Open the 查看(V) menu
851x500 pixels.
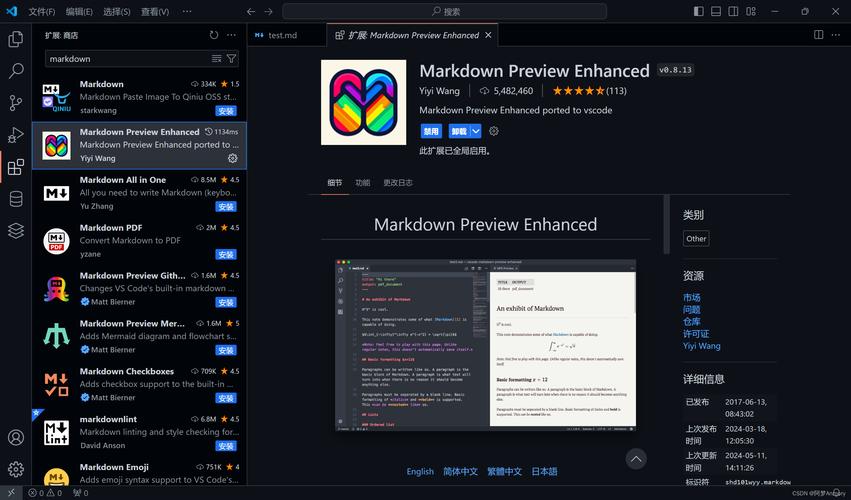point(155,11)
